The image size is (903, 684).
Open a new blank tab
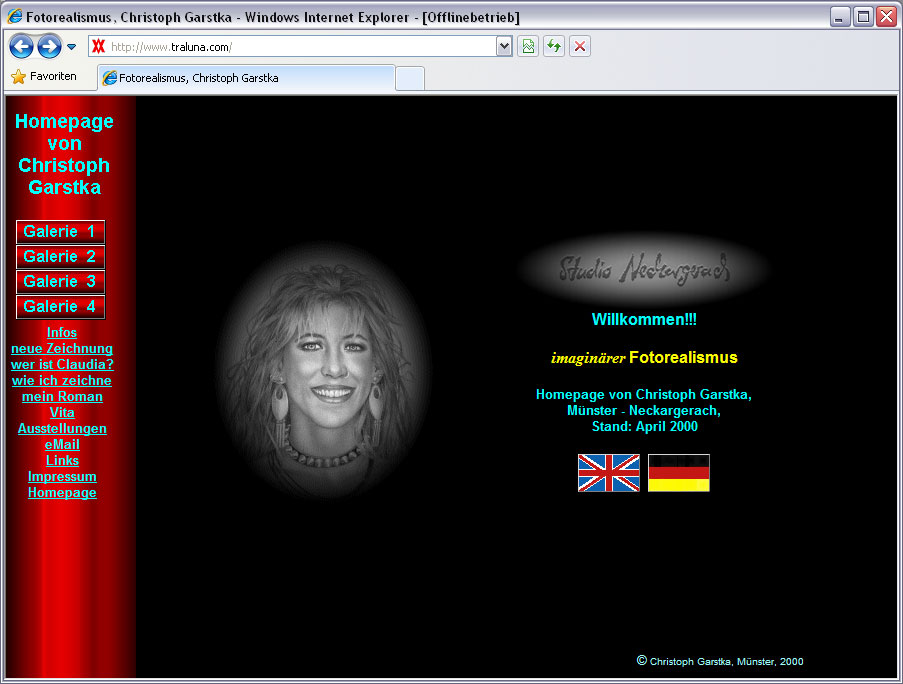410,78
